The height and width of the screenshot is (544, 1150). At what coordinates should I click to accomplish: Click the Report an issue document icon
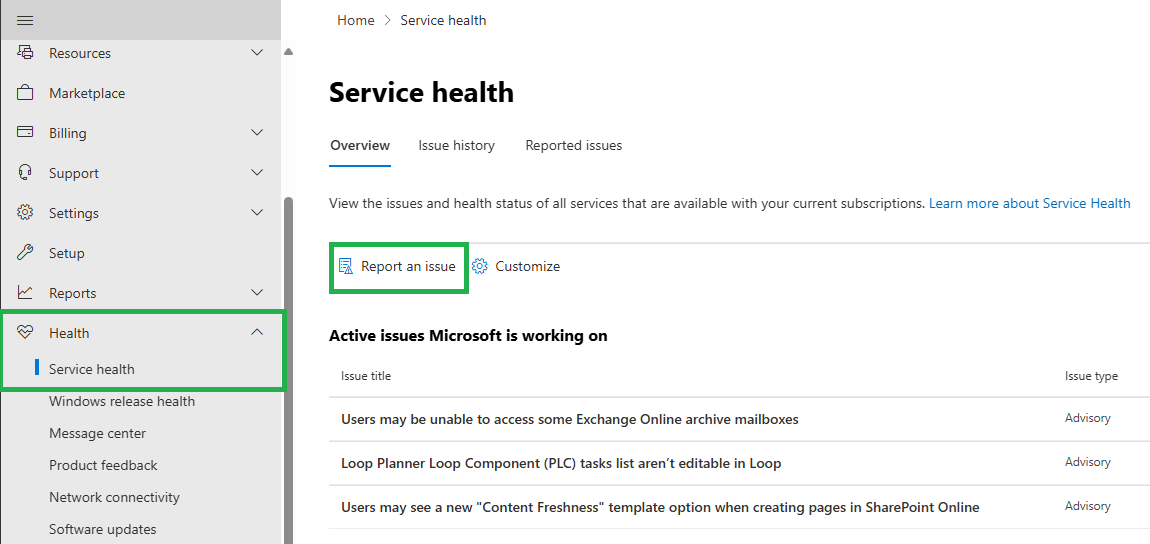345,266
